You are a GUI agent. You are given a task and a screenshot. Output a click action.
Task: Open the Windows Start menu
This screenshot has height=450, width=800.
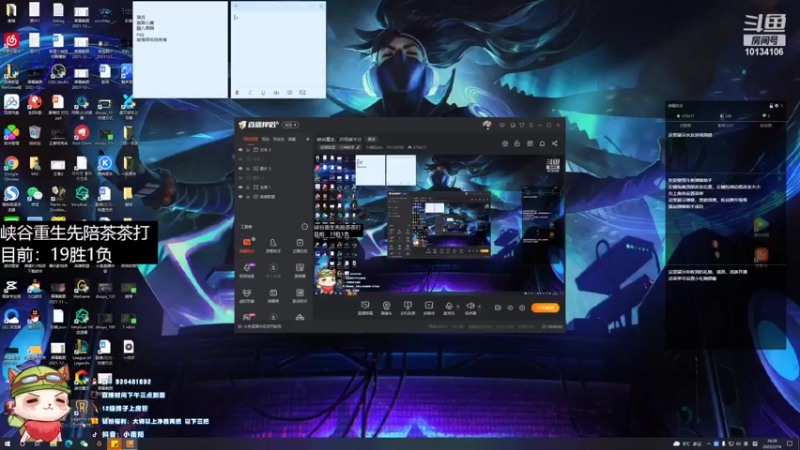7,444
